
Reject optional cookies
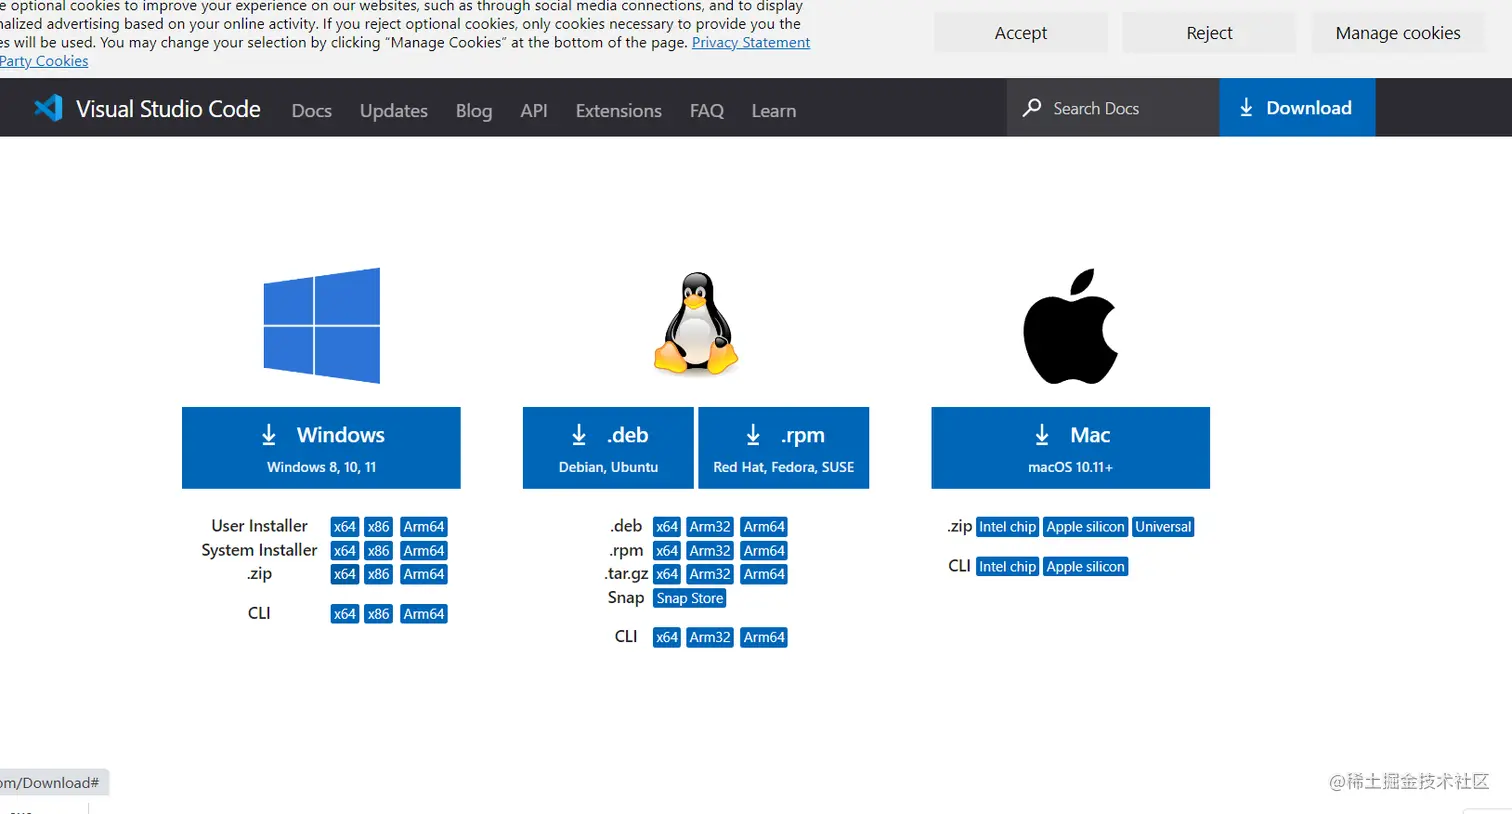click(x=1209, y=33)
